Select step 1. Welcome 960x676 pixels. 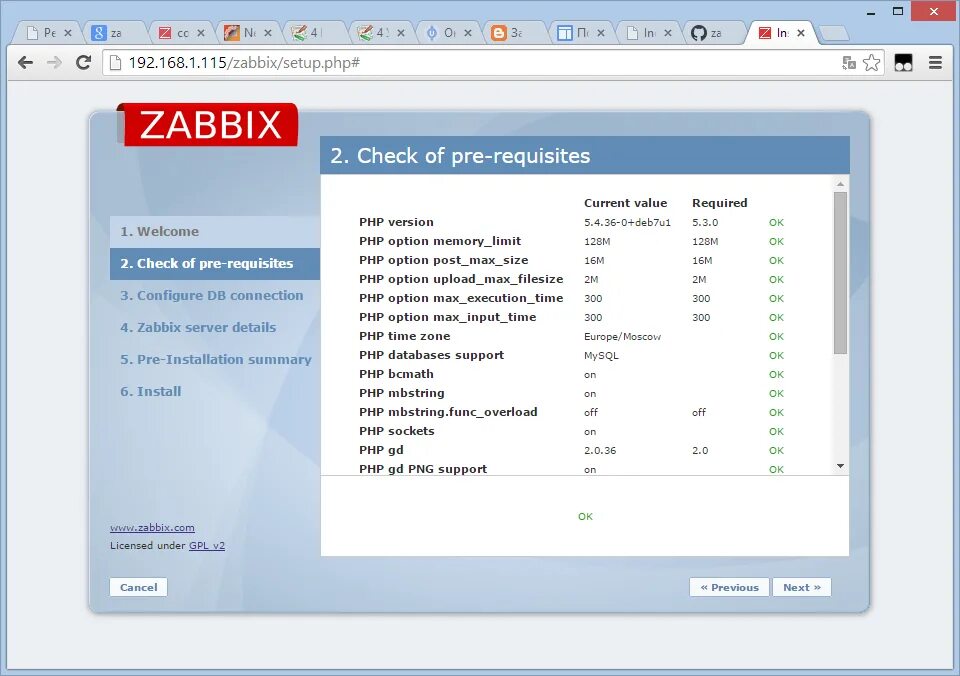(215, 231)
